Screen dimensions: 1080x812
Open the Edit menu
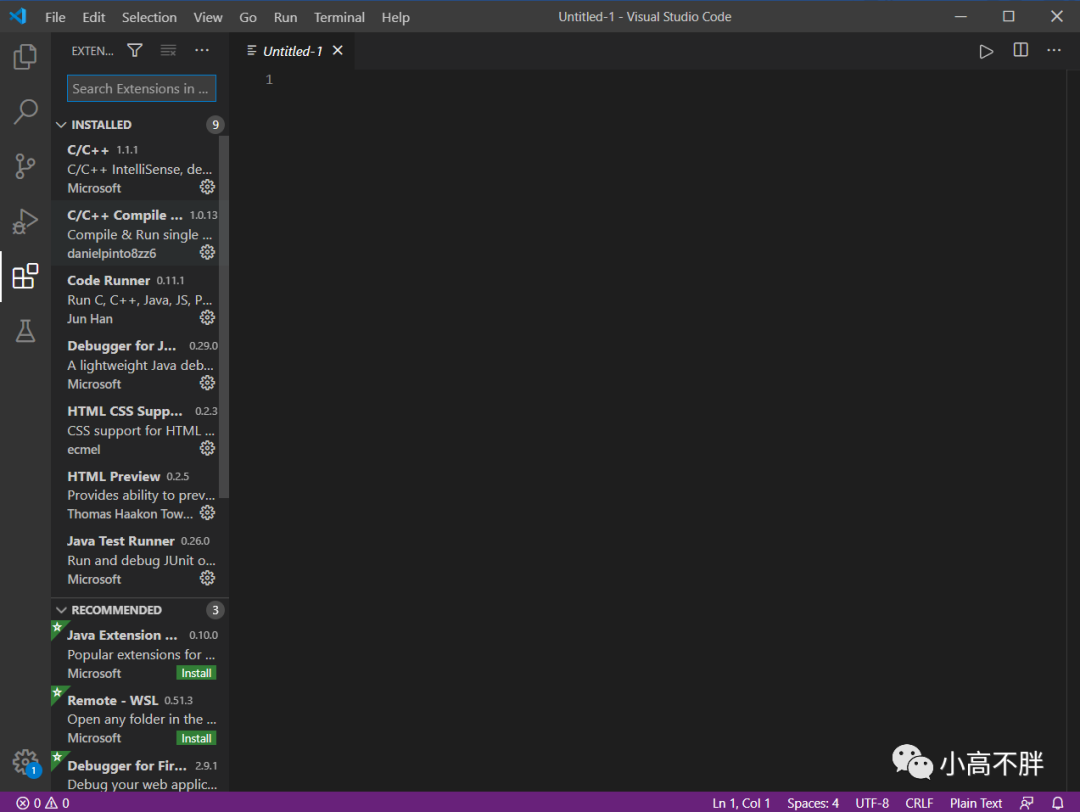(94, 17)
